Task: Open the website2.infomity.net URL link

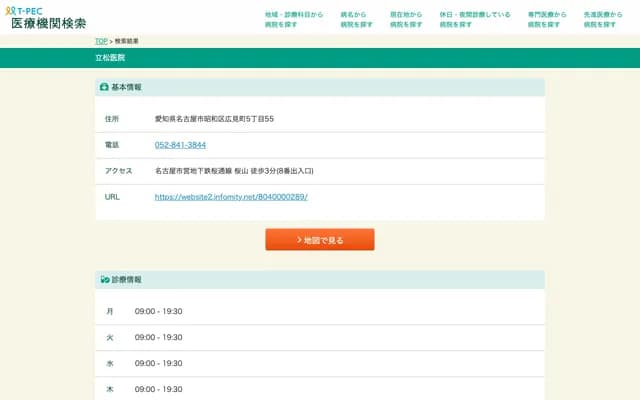Action: (231, 197)
